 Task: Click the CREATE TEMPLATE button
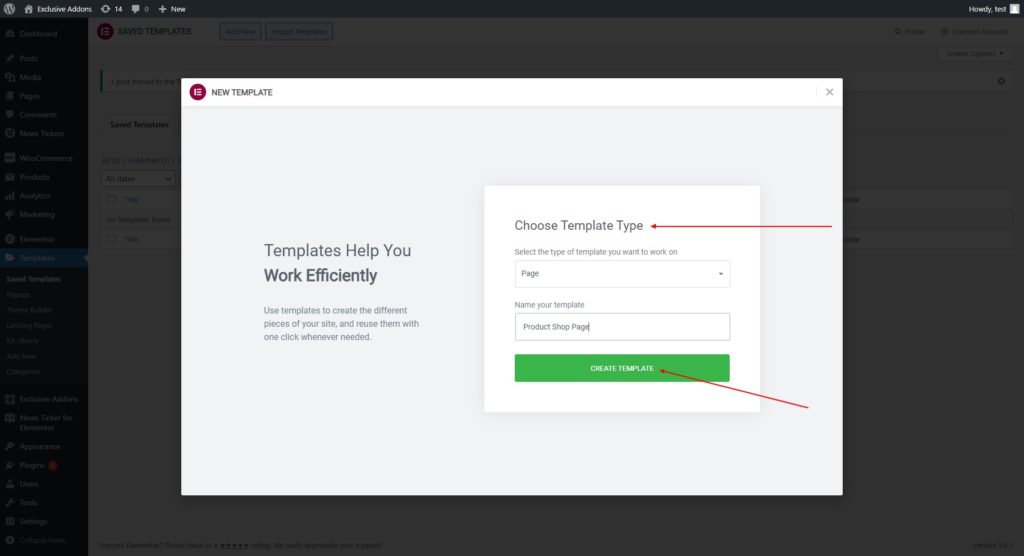coord(622,368)
